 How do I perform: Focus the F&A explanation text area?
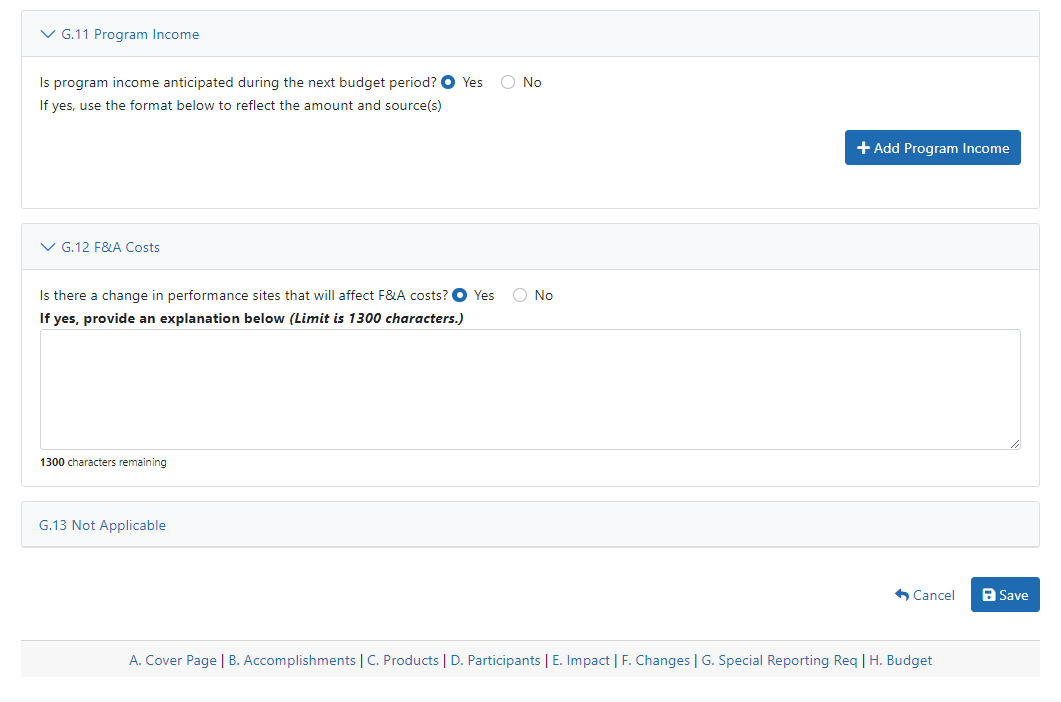[x=530, y=389]
